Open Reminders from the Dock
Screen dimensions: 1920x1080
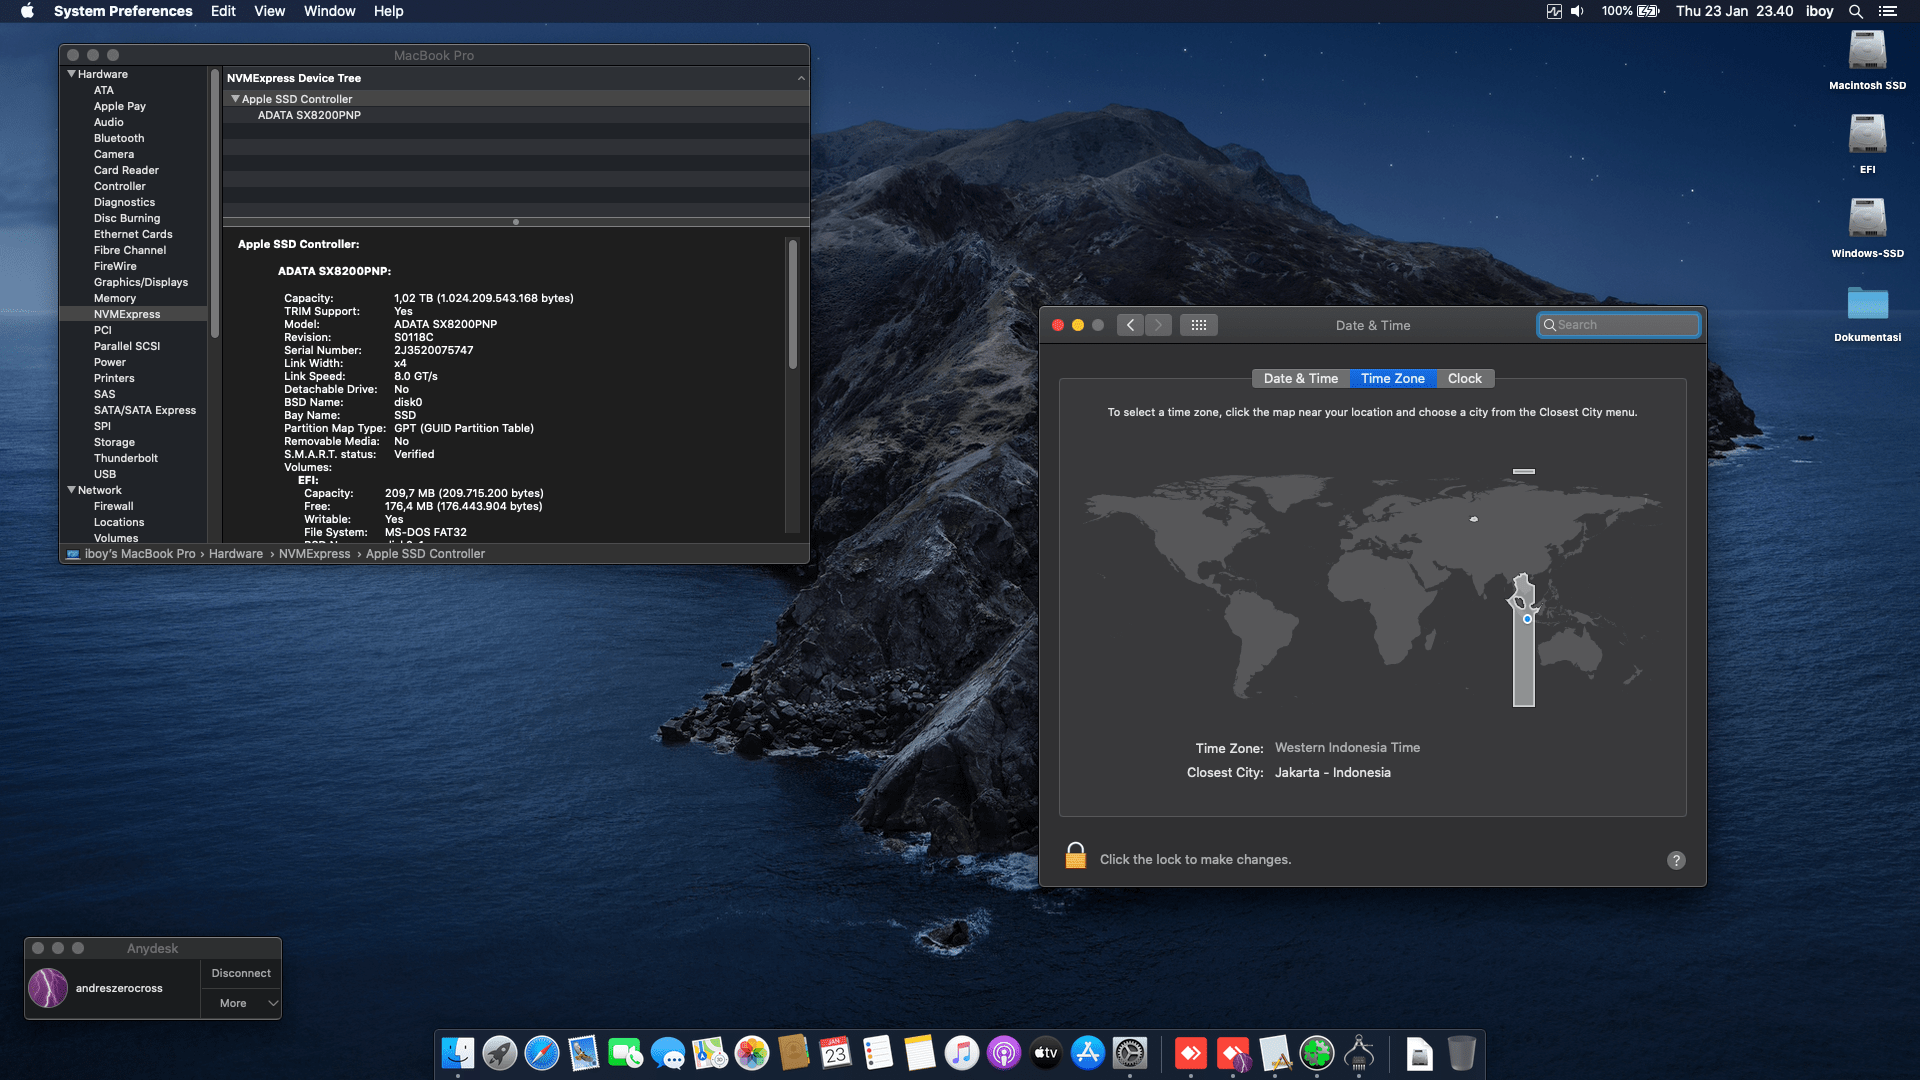coord(878,1053)
